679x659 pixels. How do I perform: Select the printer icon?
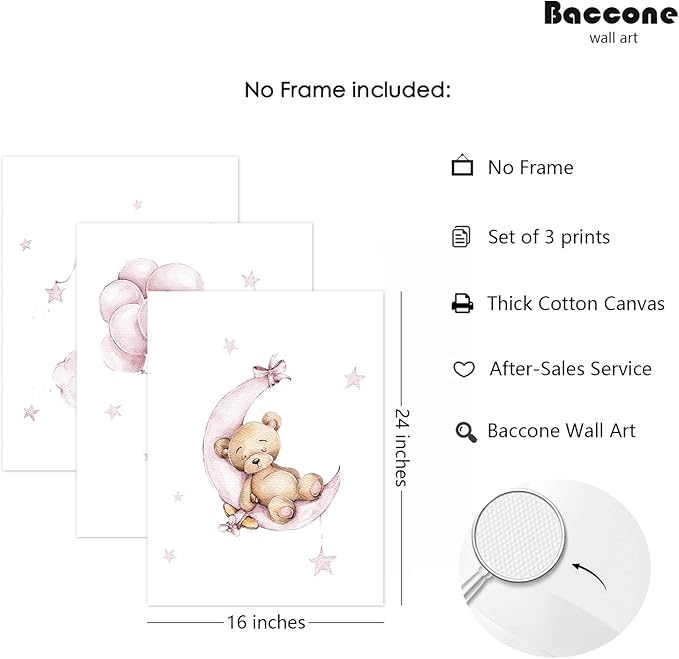(462, 303)
